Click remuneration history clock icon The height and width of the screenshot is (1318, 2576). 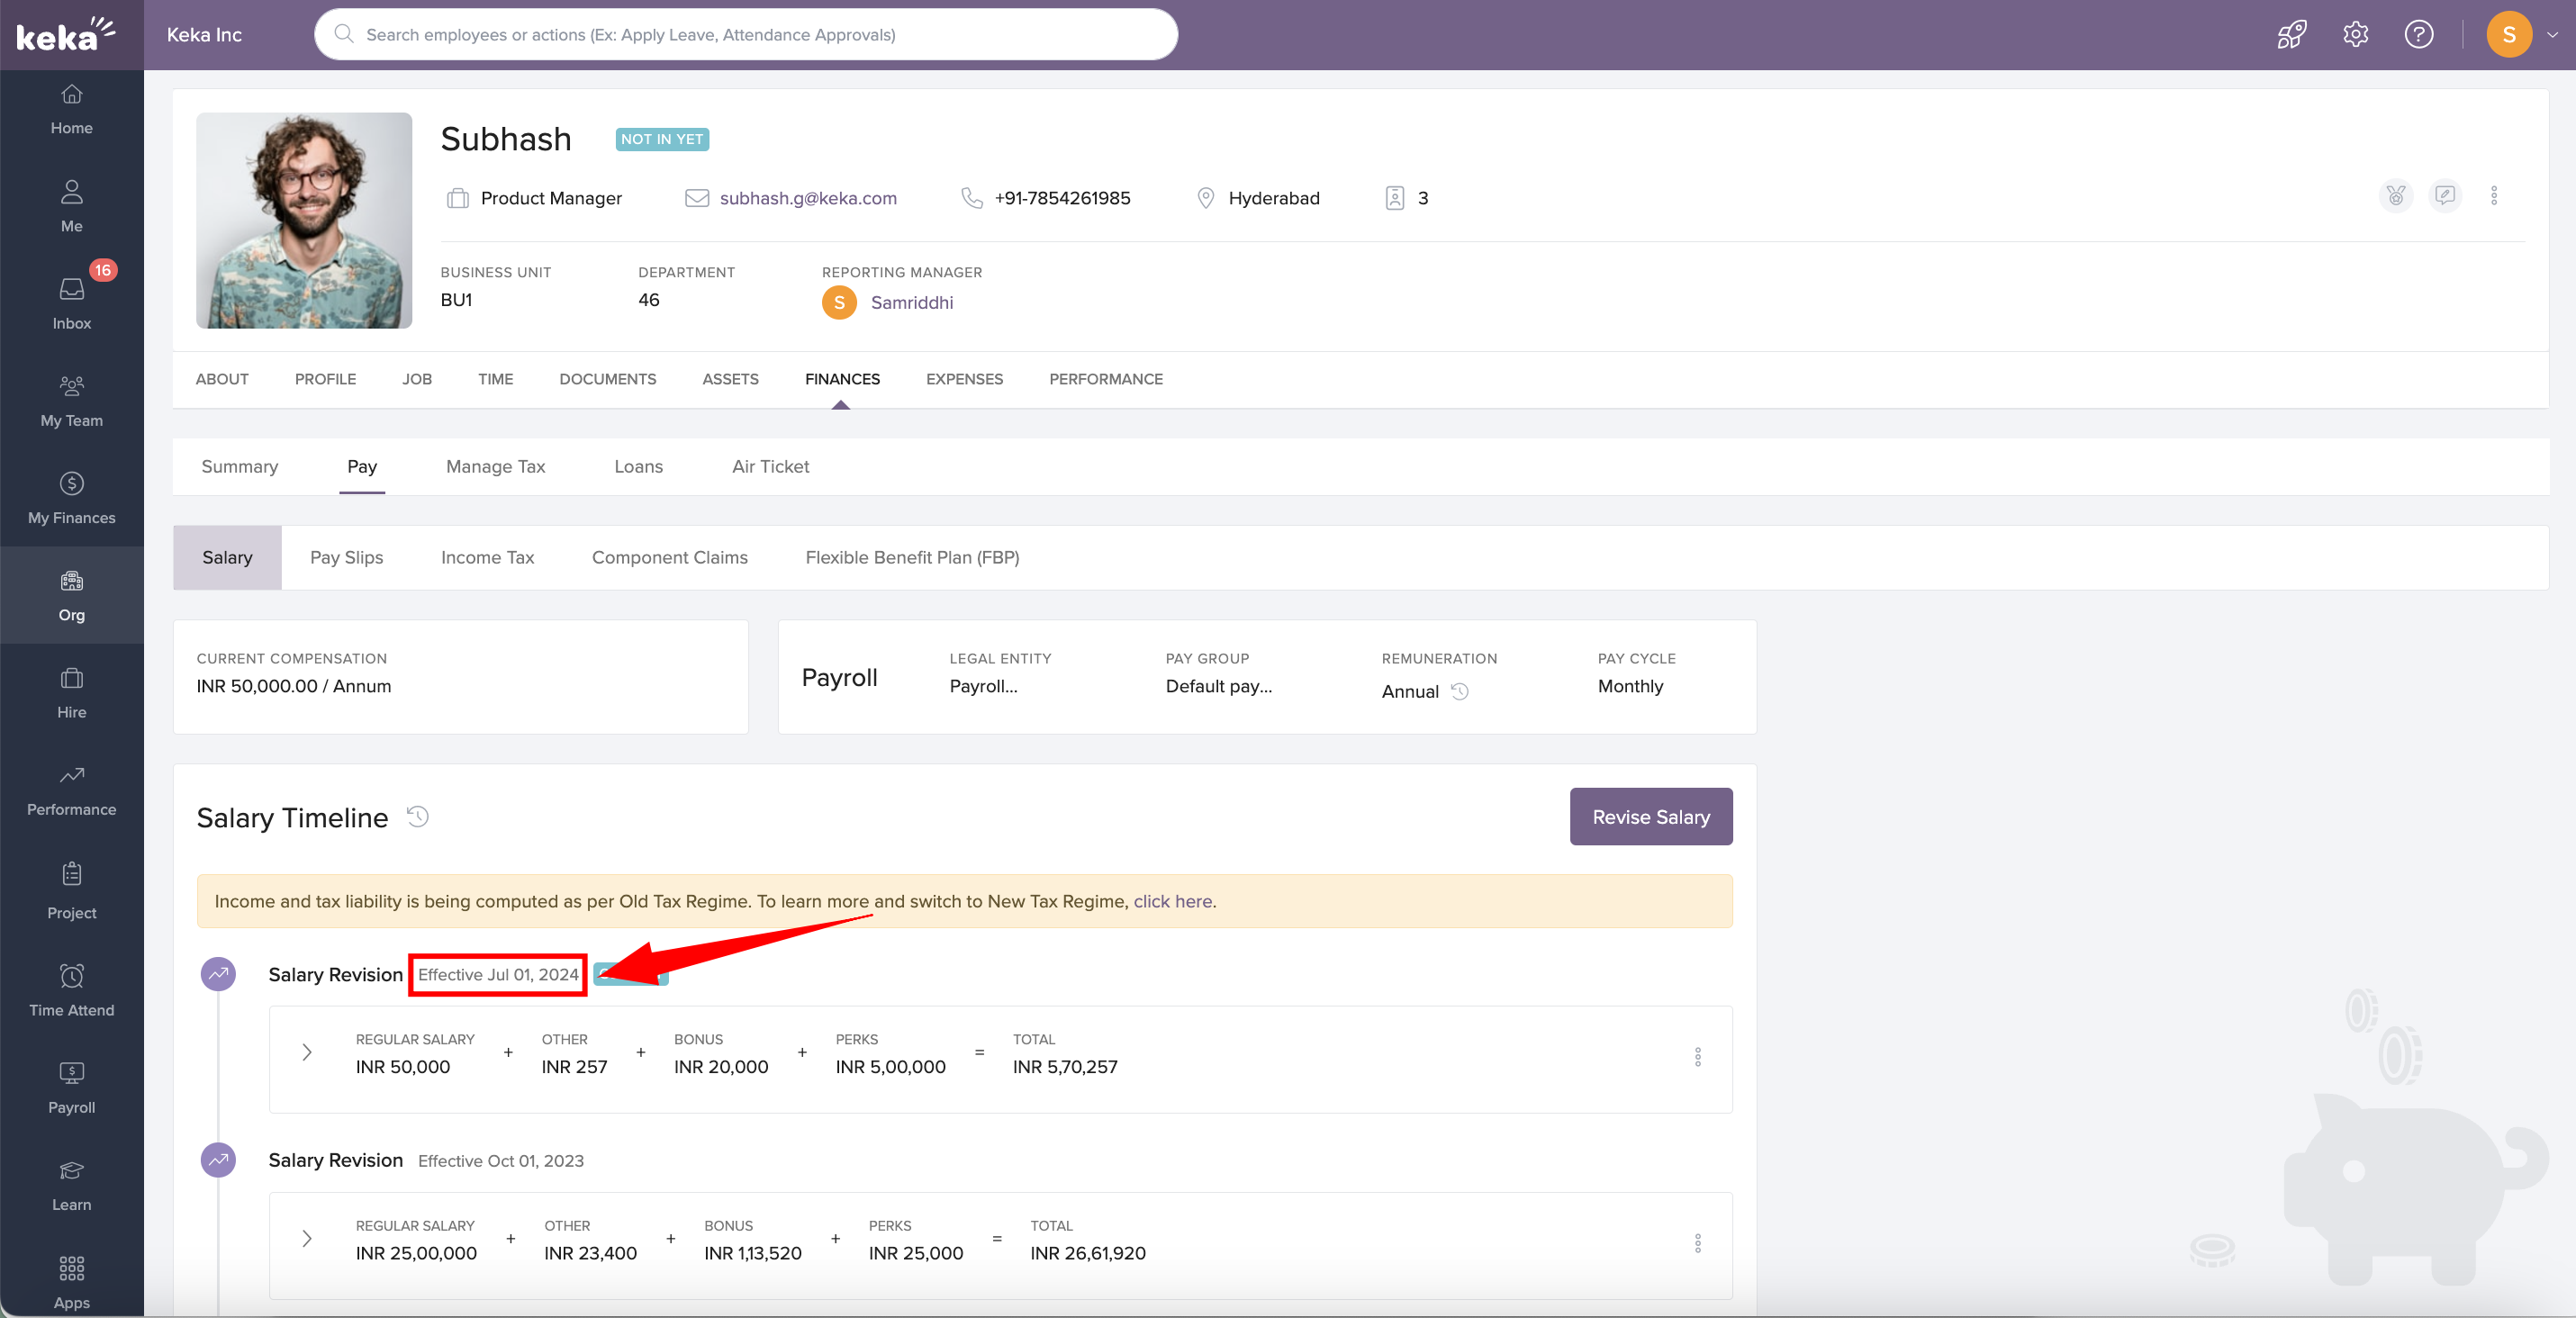(1460, 691)
